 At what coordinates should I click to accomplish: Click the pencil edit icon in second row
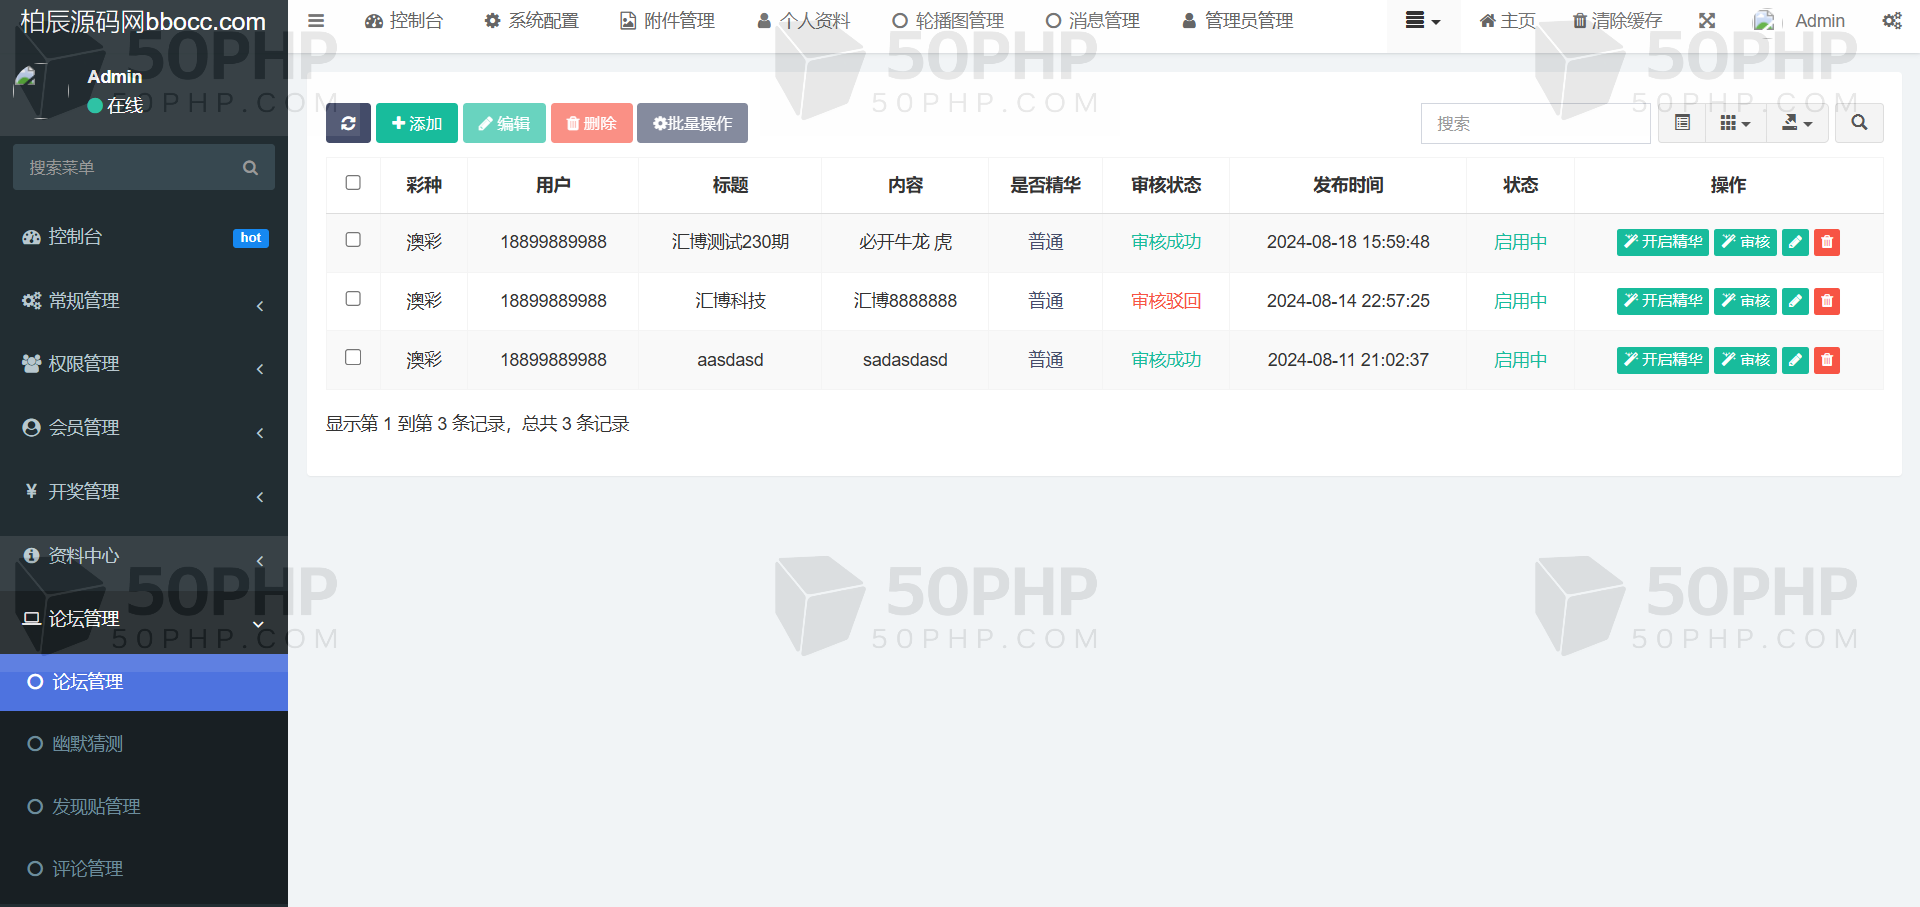1795,301
